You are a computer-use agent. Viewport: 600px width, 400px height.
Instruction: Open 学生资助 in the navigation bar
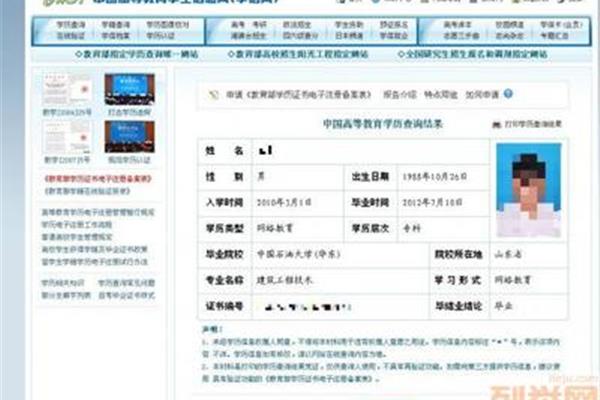click(349, 25)
